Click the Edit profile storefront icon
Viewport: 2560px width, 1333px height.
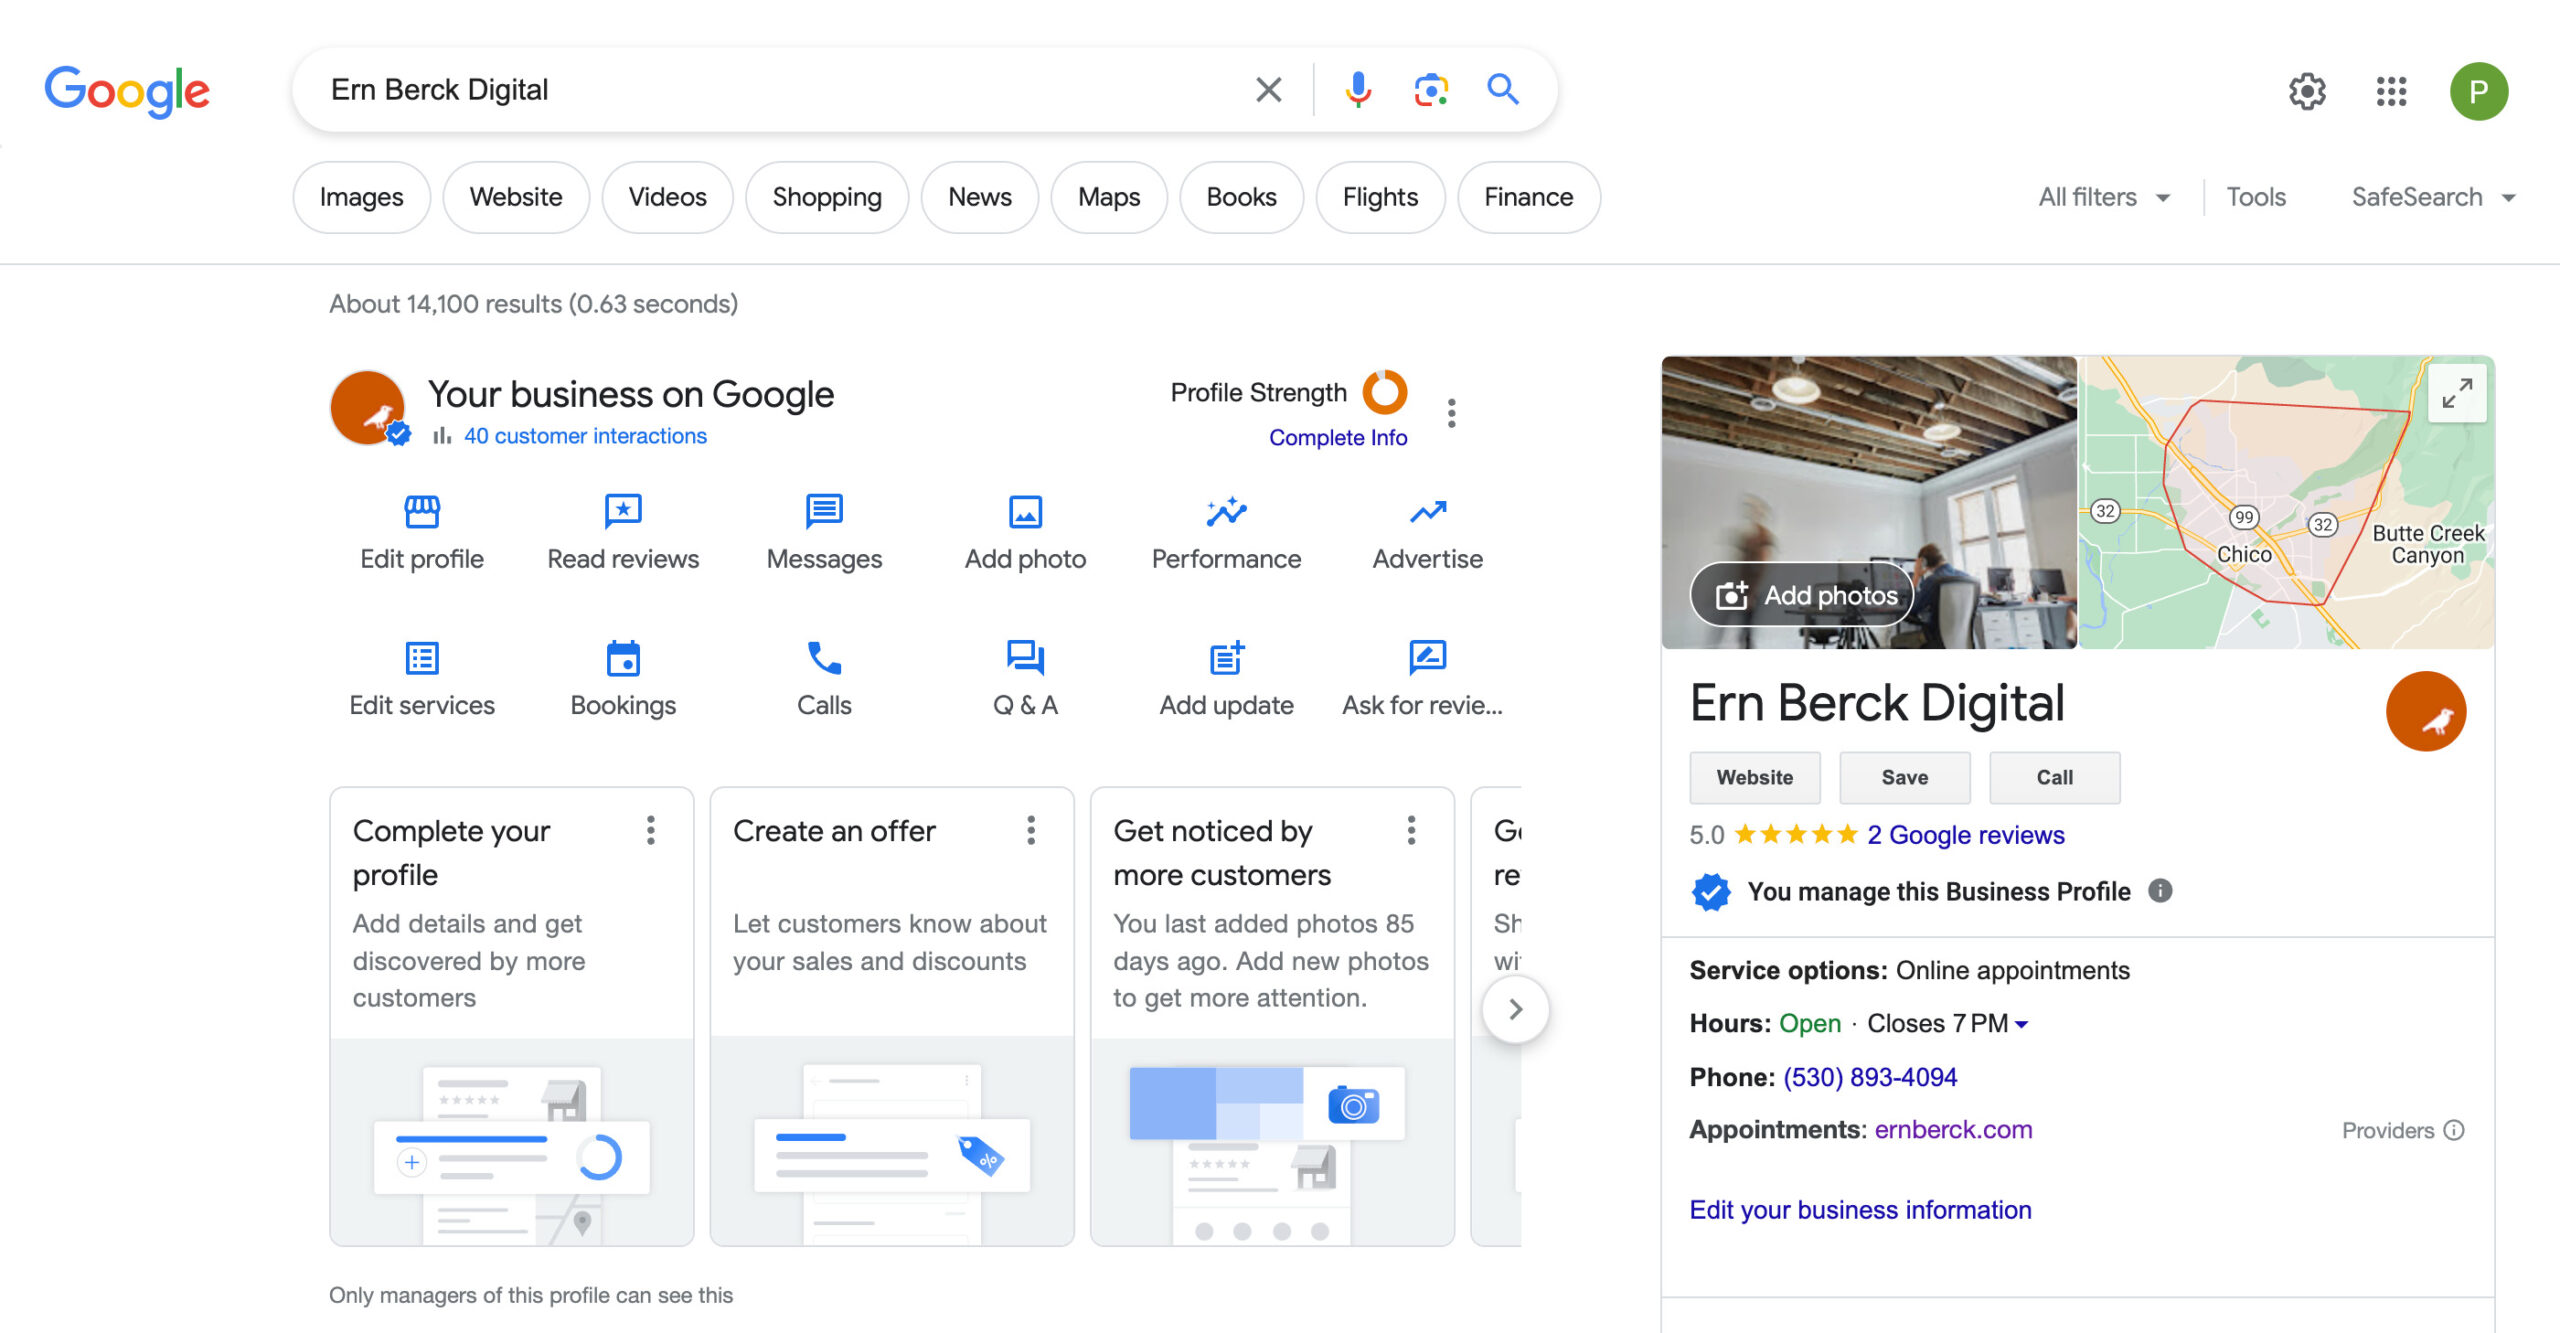[422, 512]
